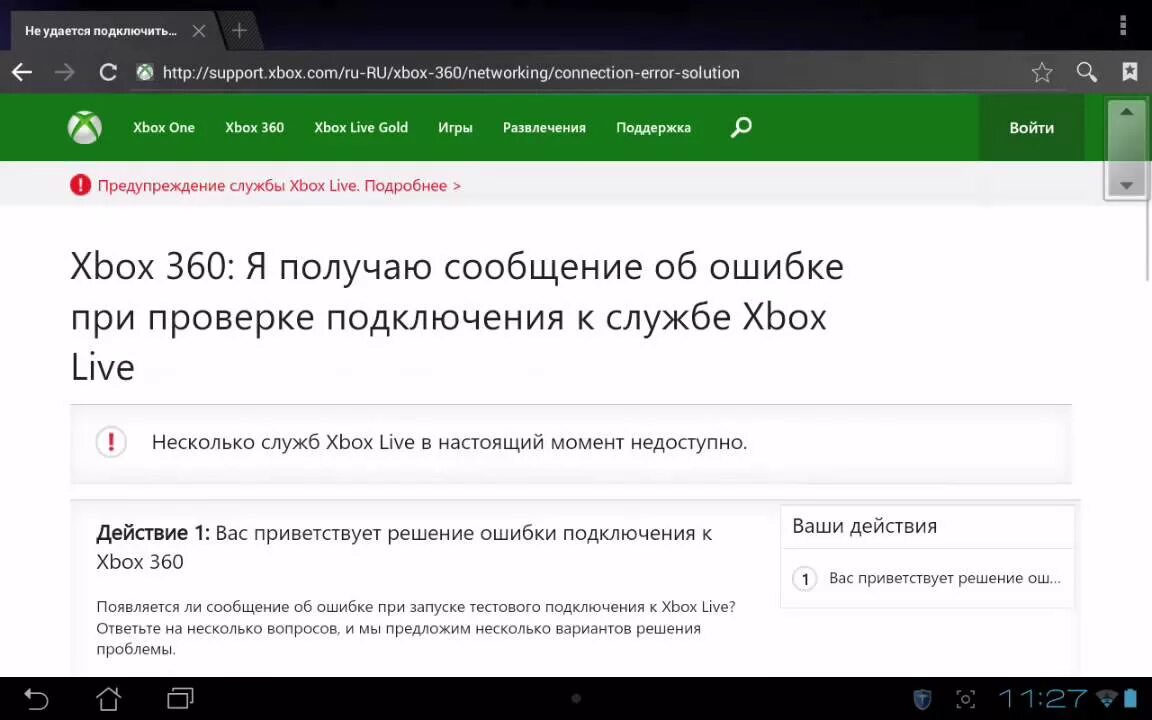
Task: Tap the battery status icon
Action: click(1130, 699)
